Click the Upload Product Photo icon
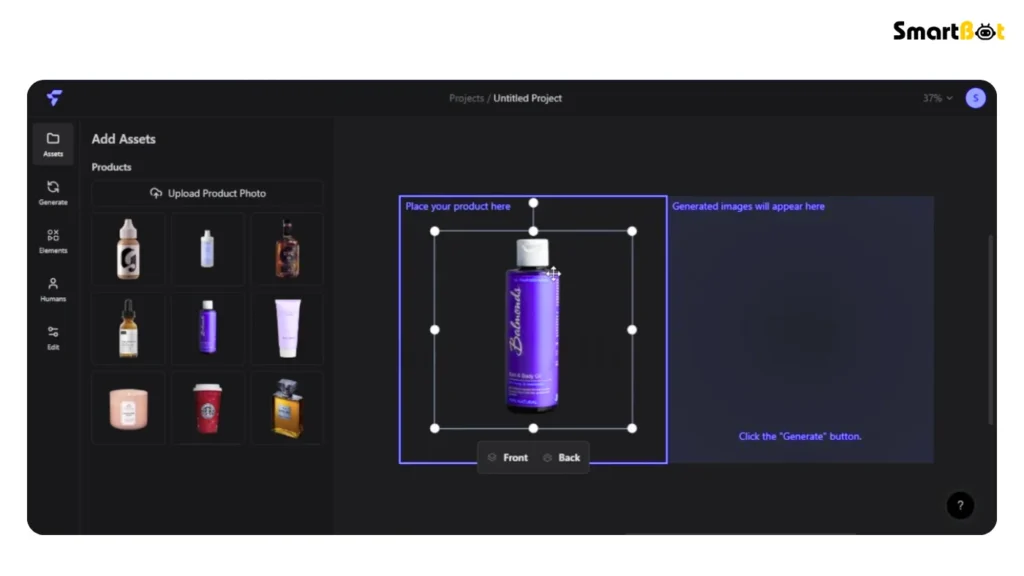The image size is (1024, 576). (157, 192)
